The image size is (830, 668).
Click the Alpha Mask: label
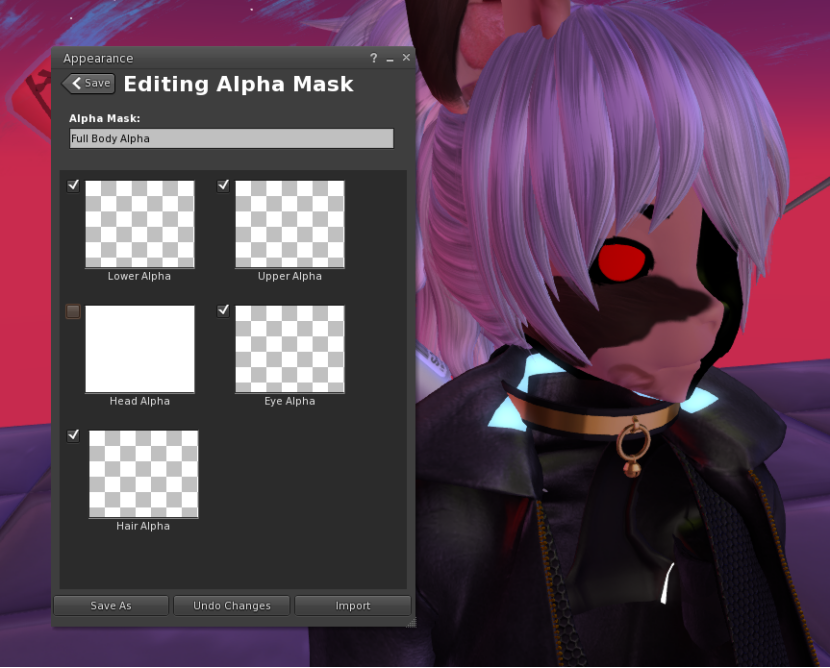point(105,119)
